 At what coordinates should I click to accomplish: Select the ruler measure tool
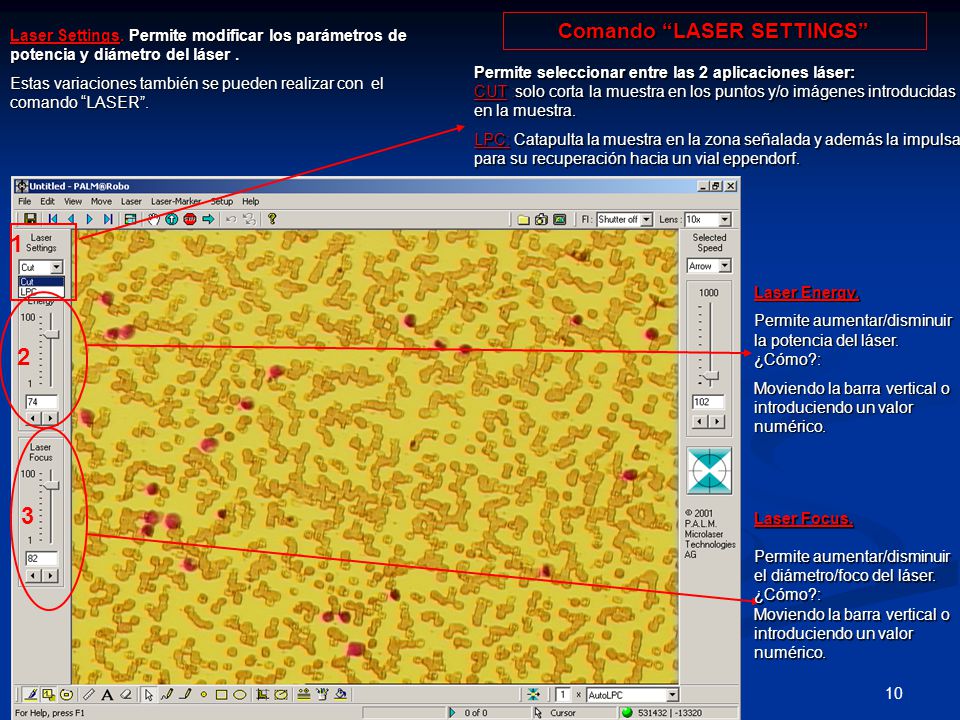(89, 694)
